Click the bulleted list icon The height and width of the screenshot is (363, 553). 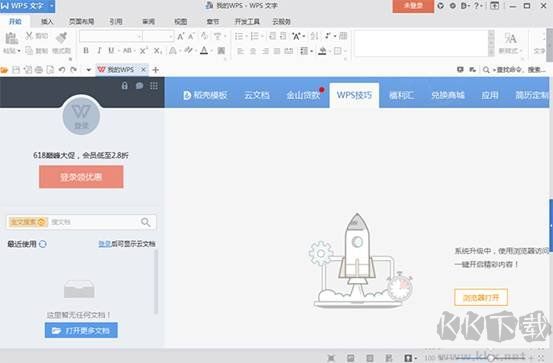click(x=239, y=36)
